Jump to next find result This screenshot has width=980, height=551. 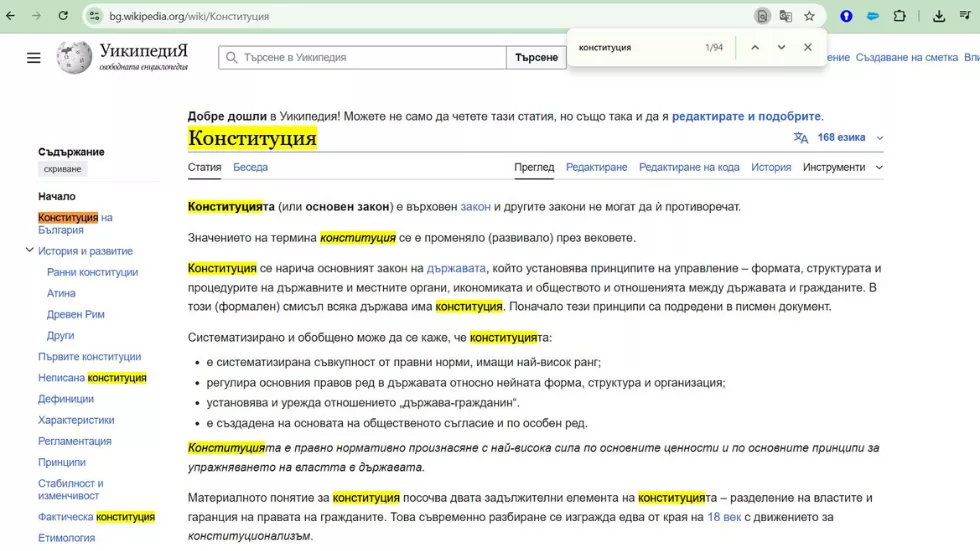781,47
